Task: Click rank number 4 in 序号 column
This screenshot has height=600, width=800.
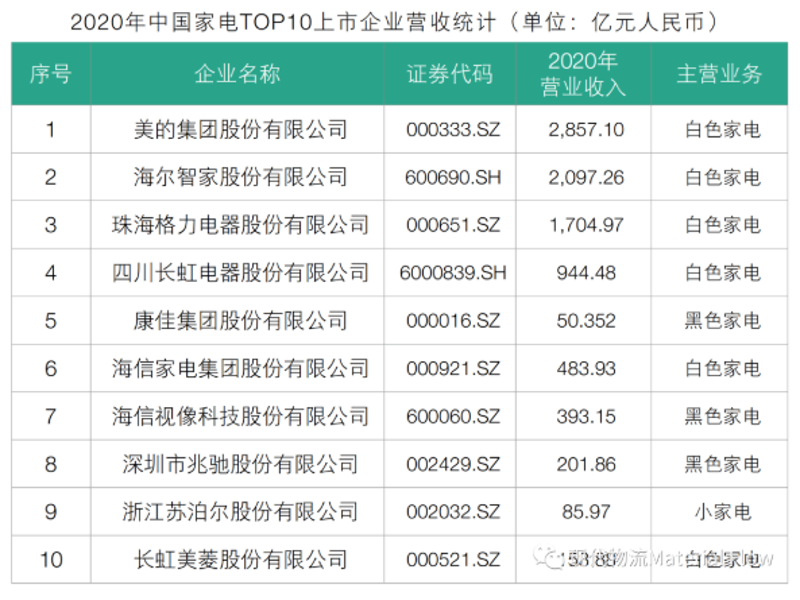Action: (51, 273)
